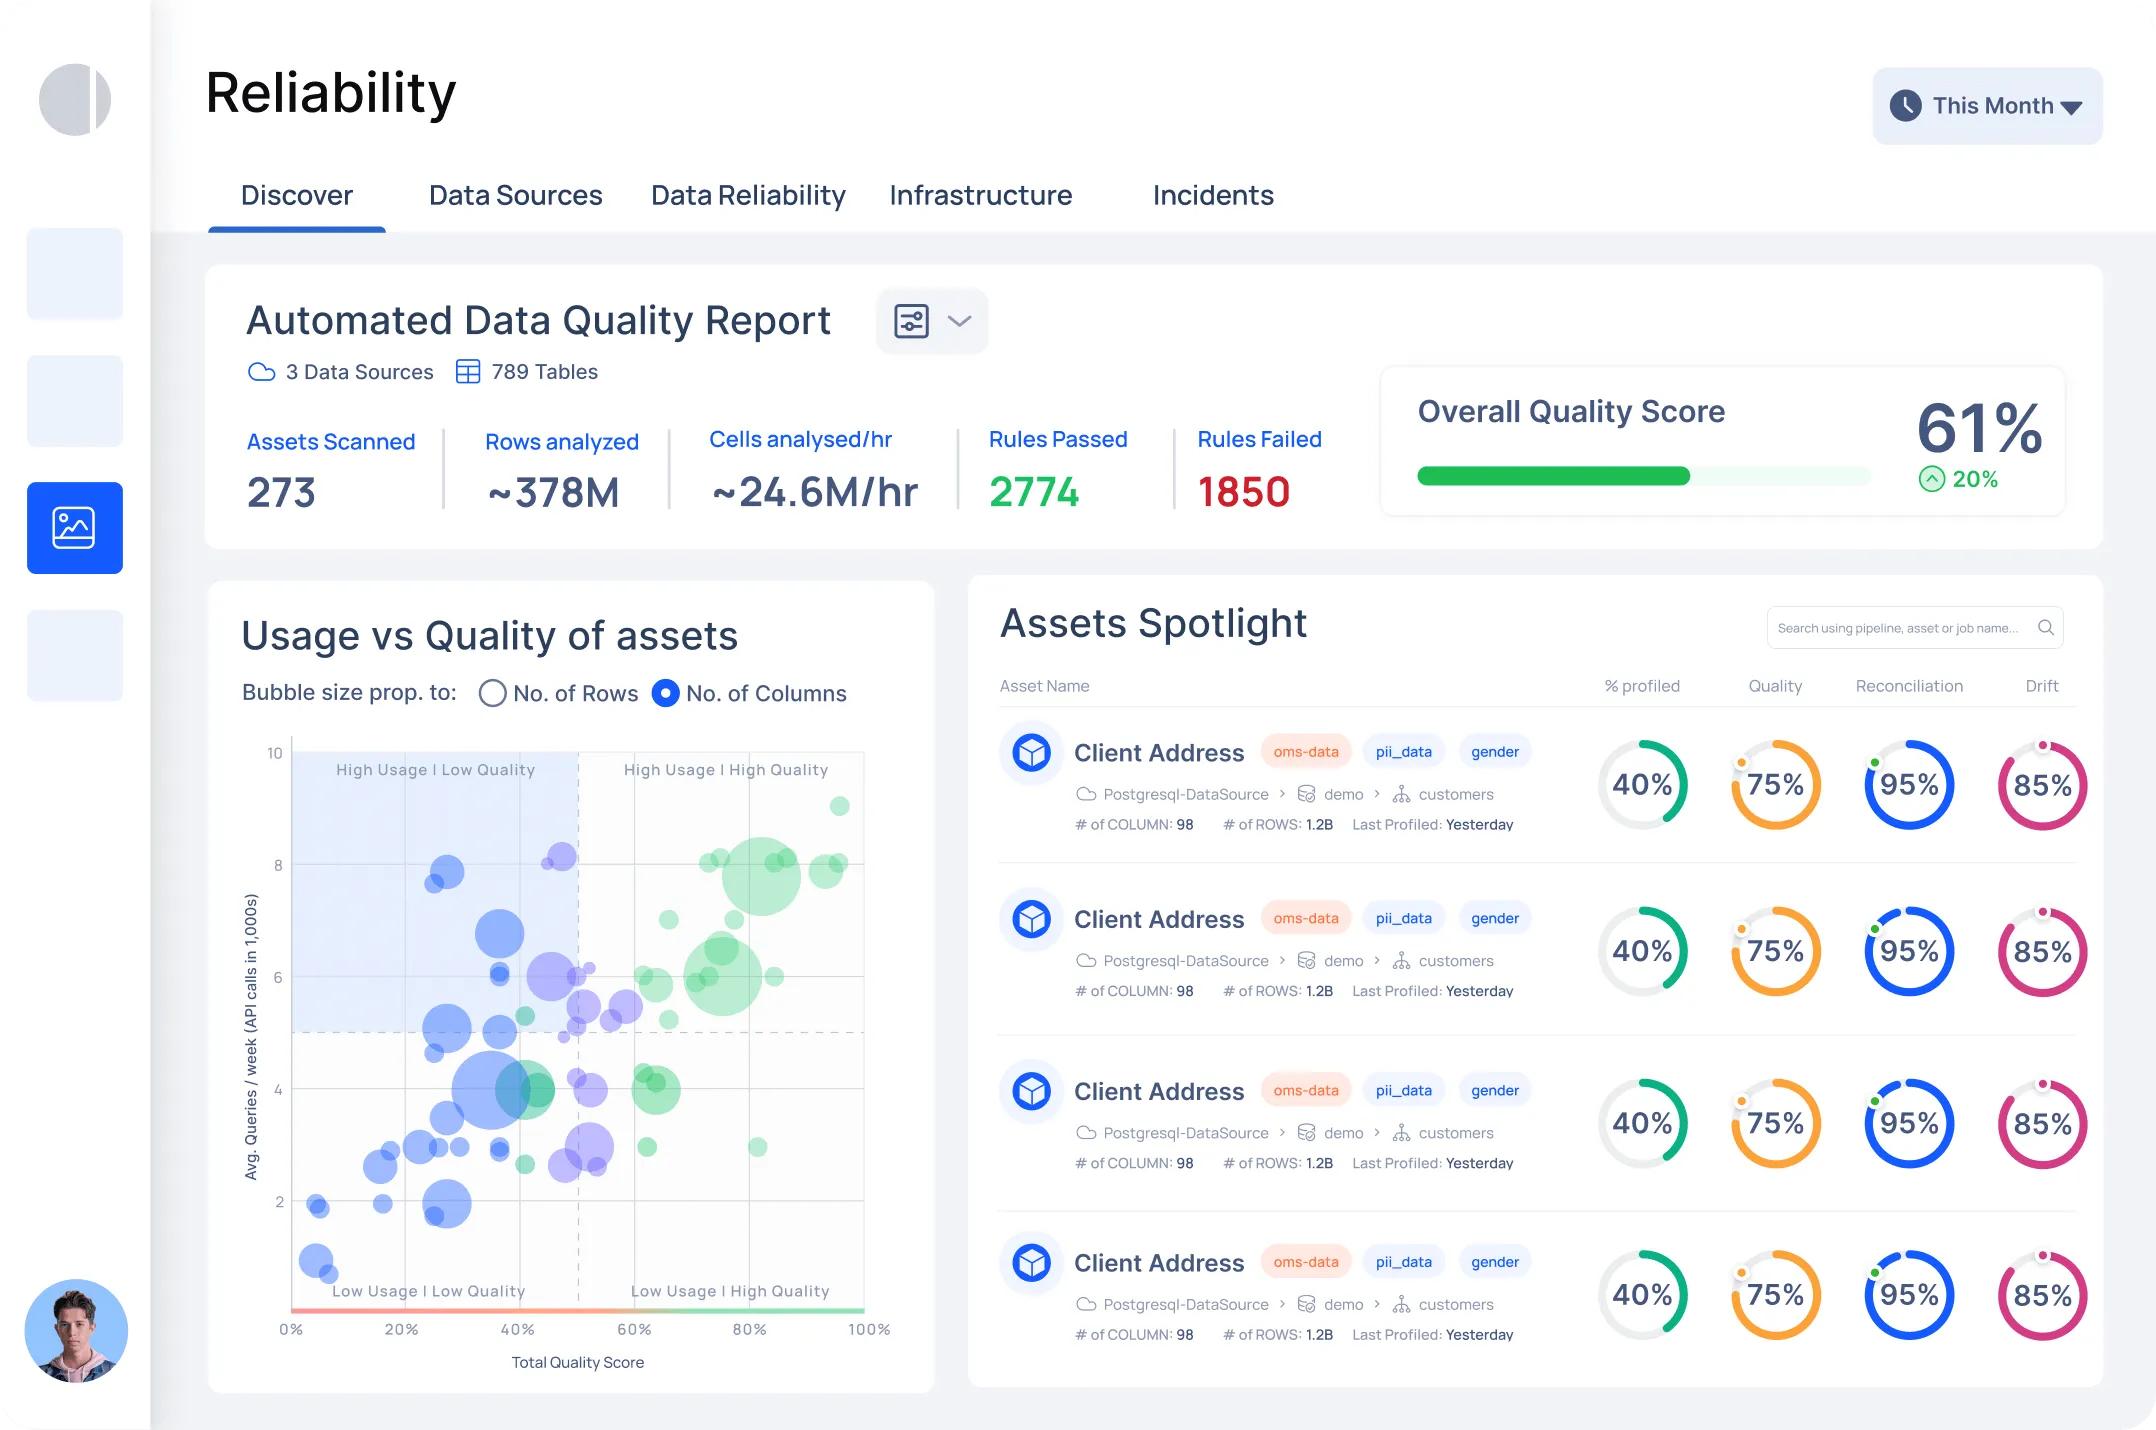Click the blue cube icon on the first Client Address asset
This screenshot has width=2156, height=1430.
[x=1031, y=752]
